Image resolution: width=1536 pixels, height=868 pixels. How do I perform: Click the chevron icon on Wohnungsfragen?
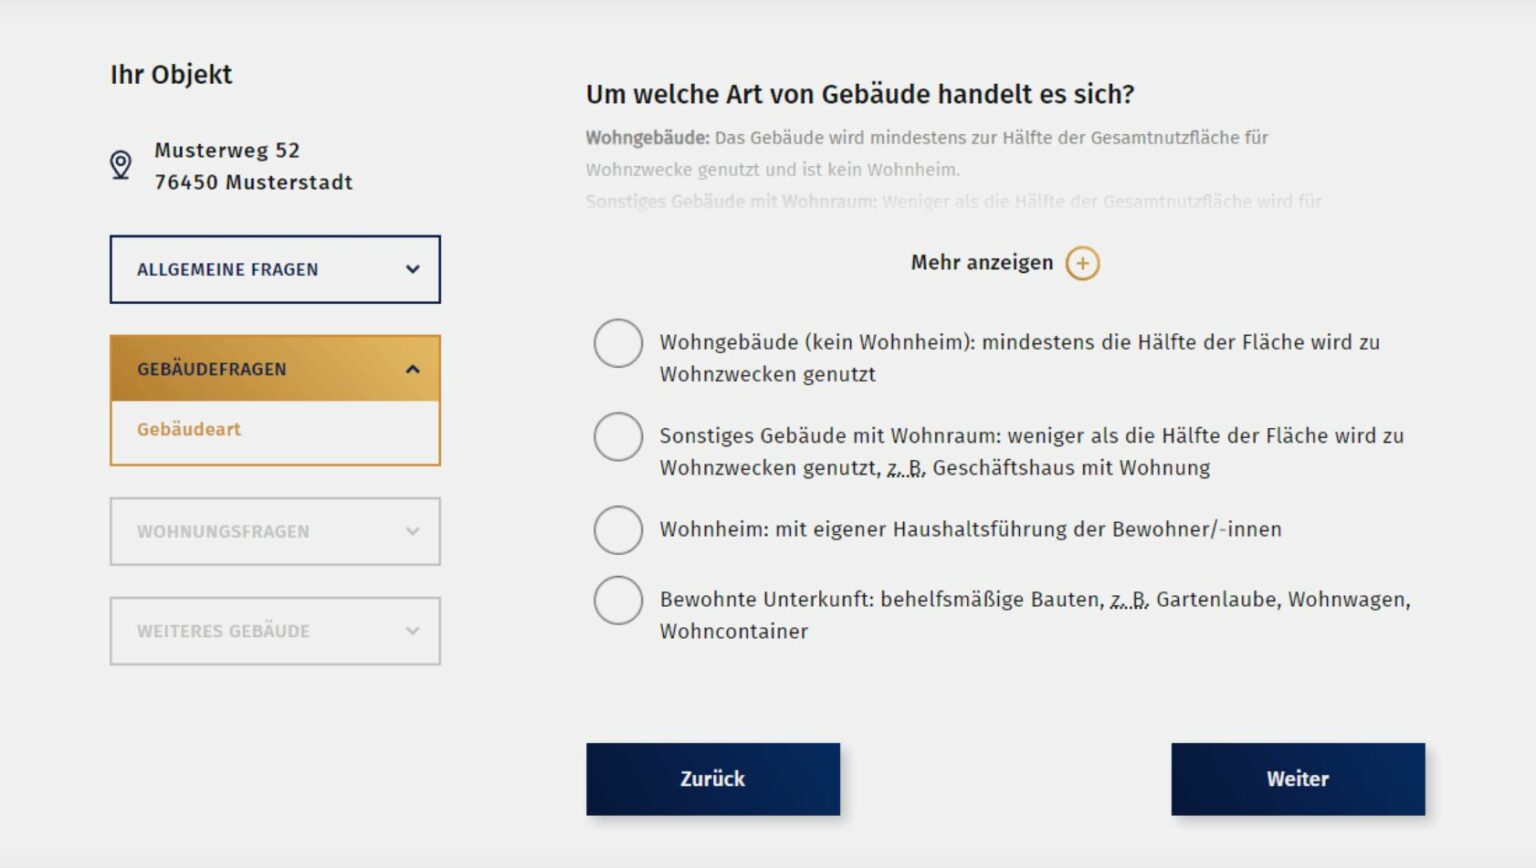pos(413,531)
